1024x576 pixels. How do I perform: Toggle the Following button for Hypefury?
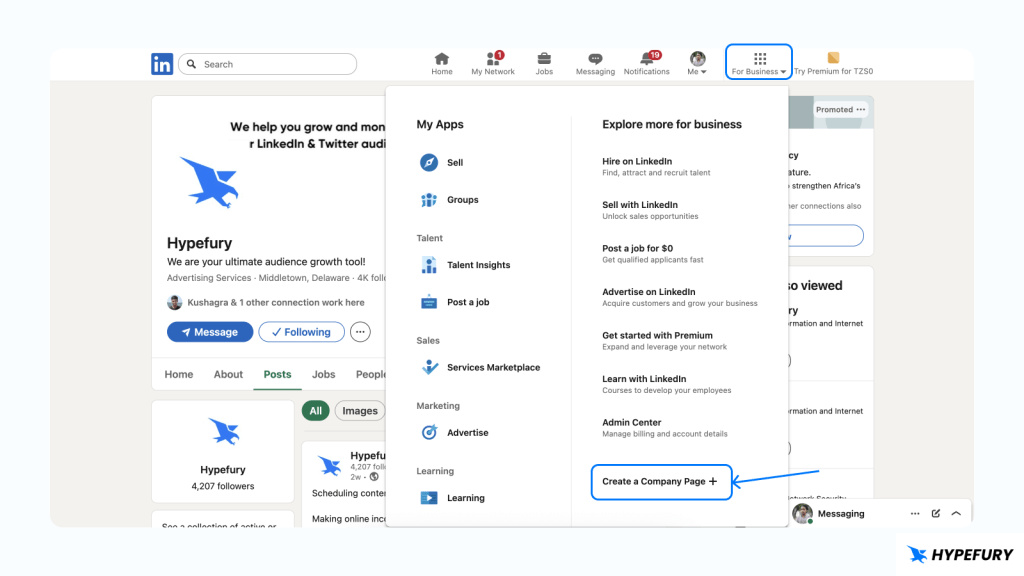click(301, 332)
